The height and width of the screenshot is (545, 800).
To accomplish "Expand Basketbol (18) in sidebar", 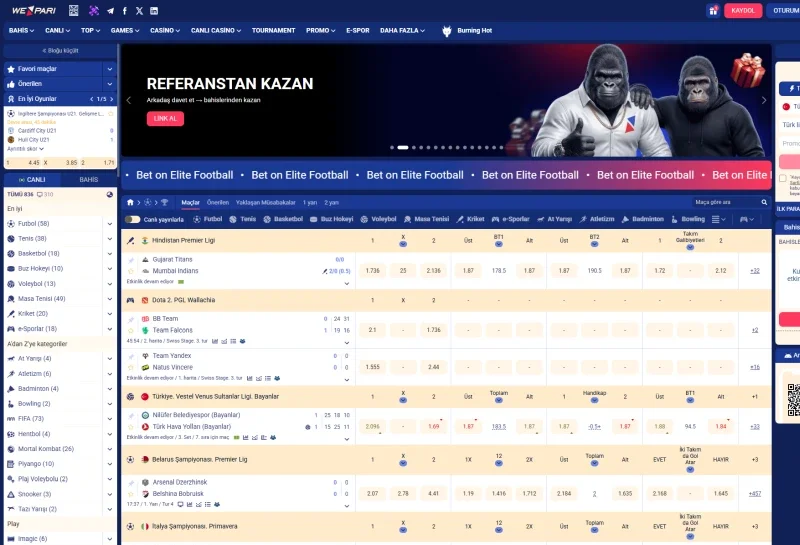I will click(110, 254).
